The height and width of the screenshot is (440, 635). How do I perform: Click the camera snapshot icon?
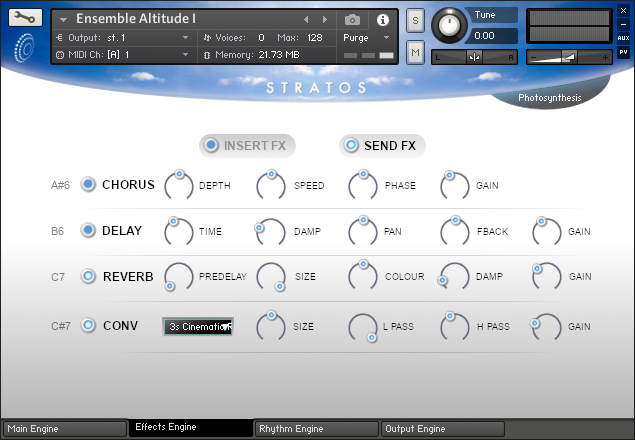(352, 19)
